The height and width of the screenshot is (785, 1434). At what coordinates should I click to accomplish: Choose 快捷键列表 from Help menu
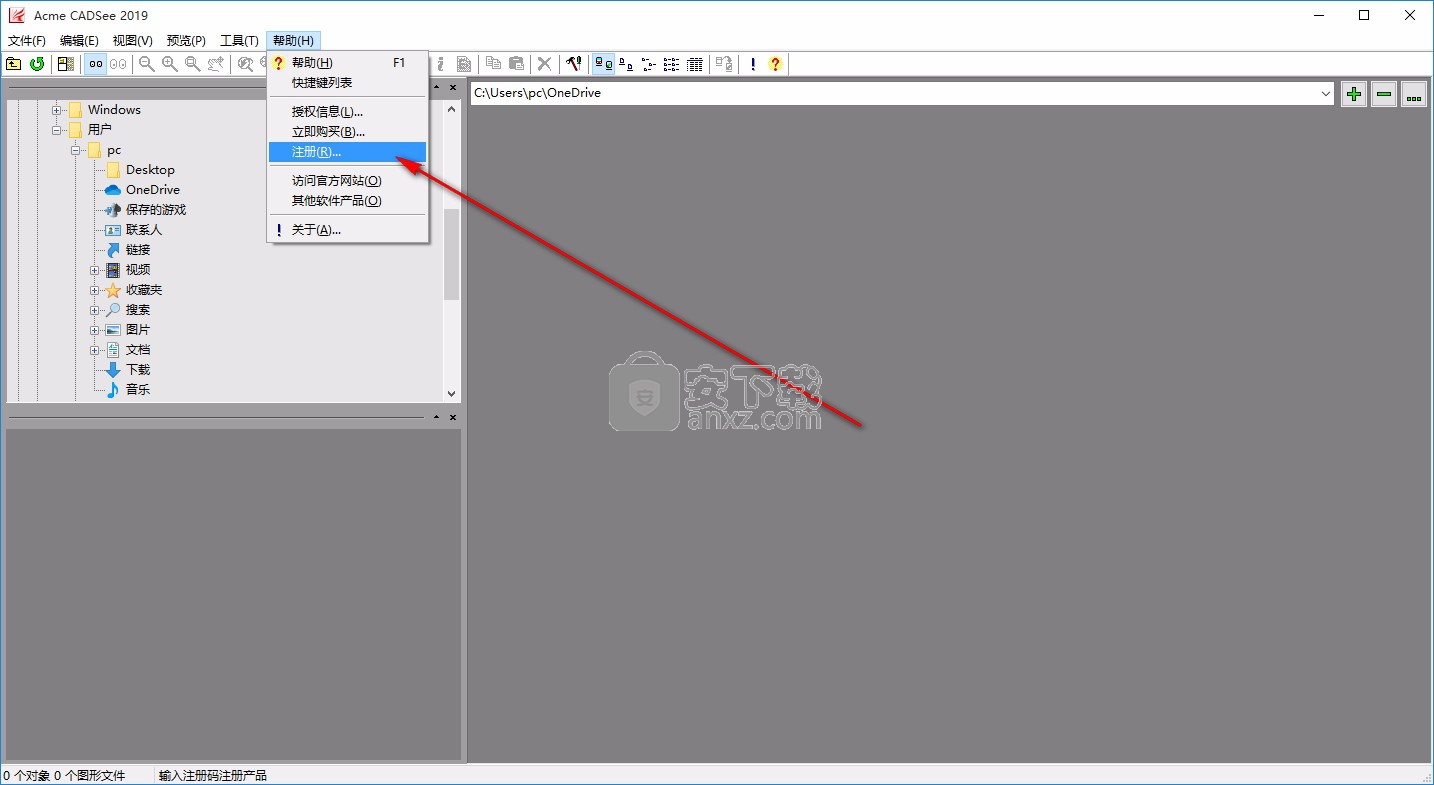[347, 82]
